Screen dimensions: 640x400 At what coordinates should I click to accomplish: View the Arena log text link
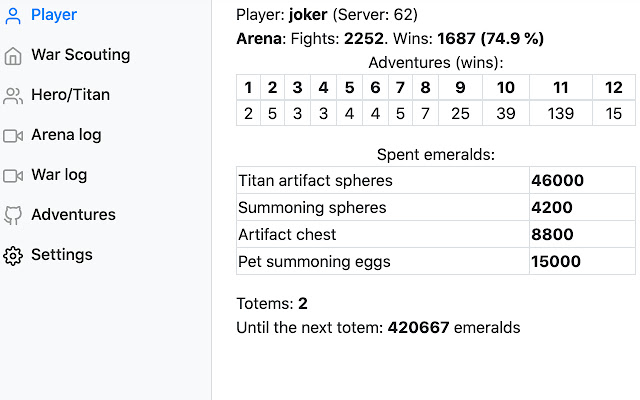coord(66,135)
